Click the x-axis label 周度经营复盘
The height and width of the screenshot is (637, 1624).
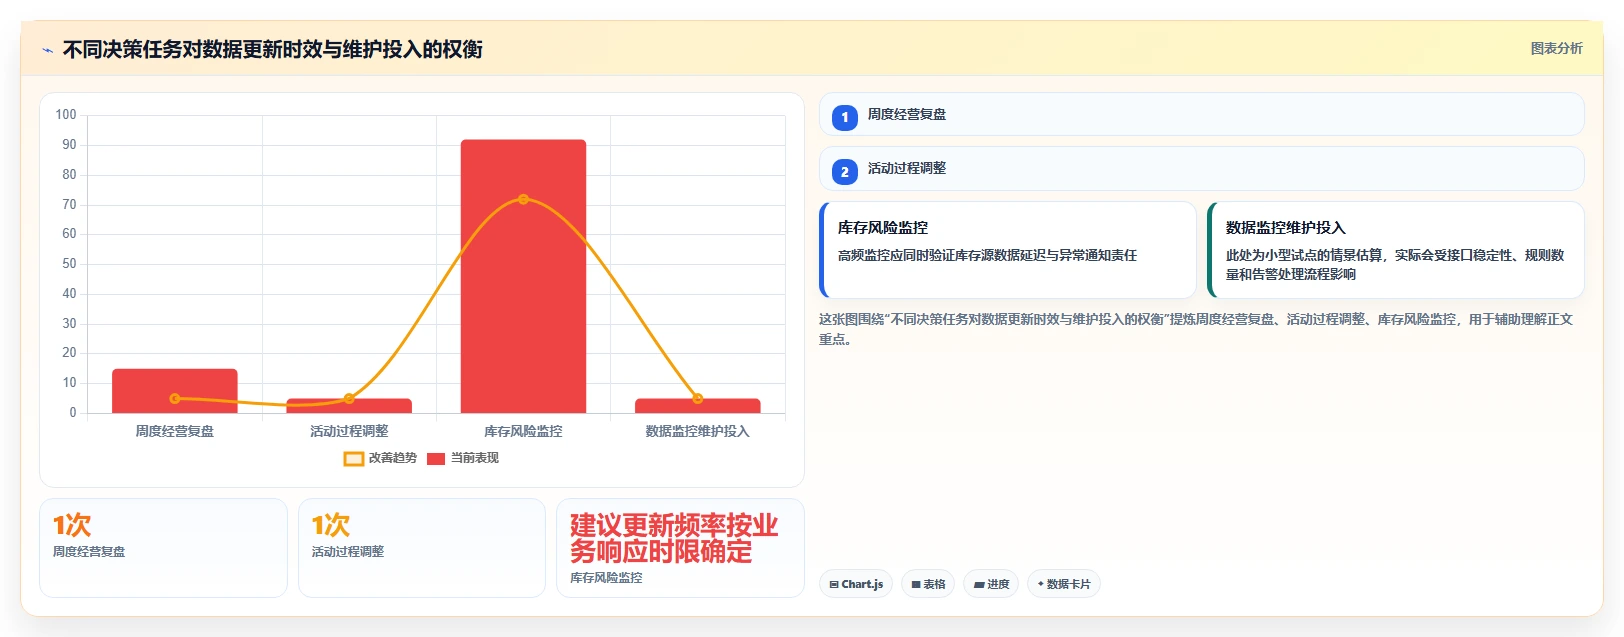coord(175,431)
